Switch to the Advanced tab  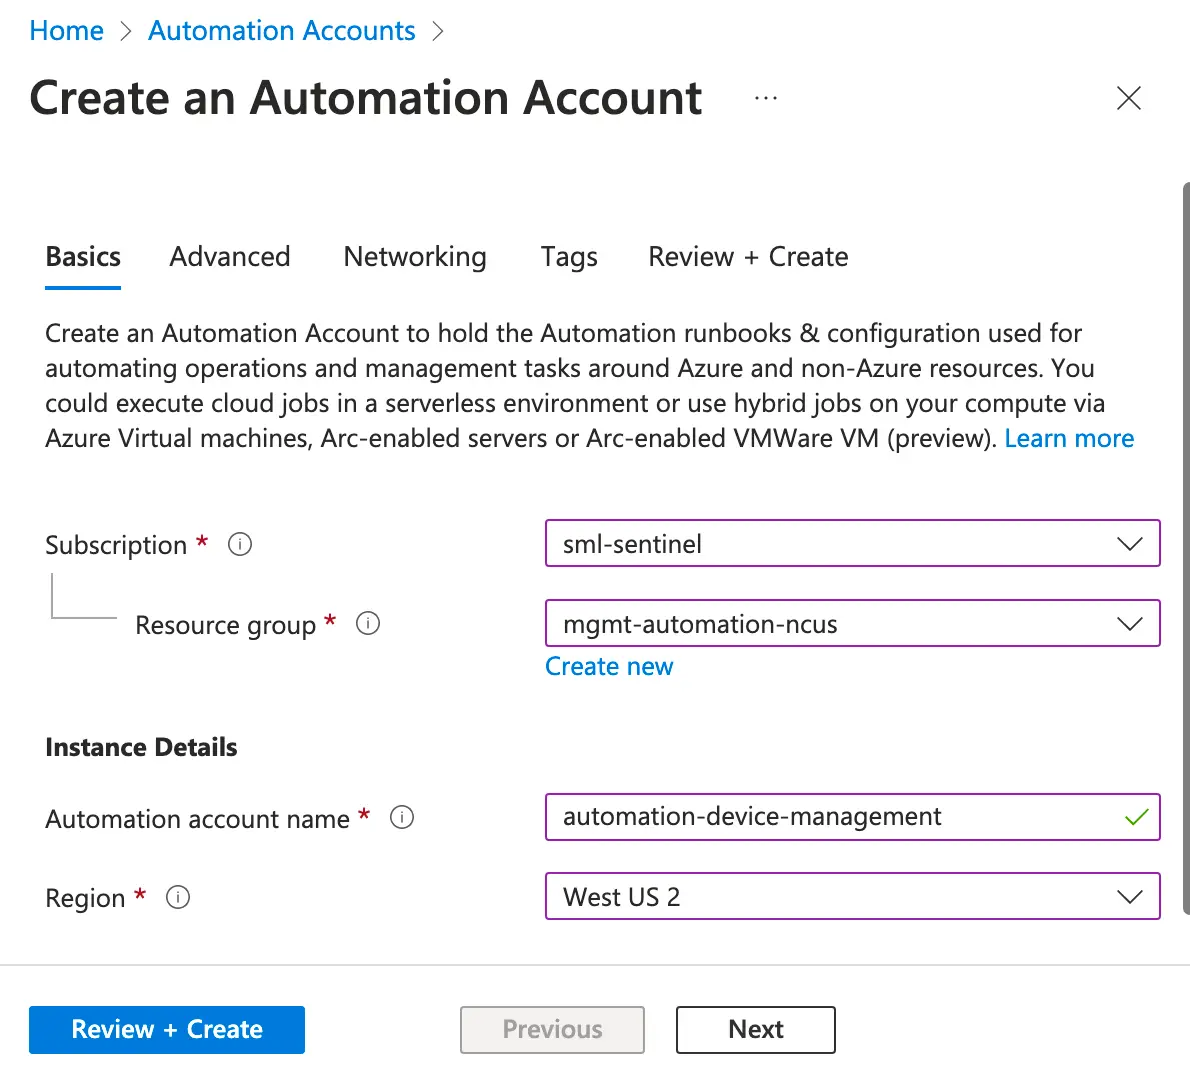pyautogui.click(x=230, y=257)
